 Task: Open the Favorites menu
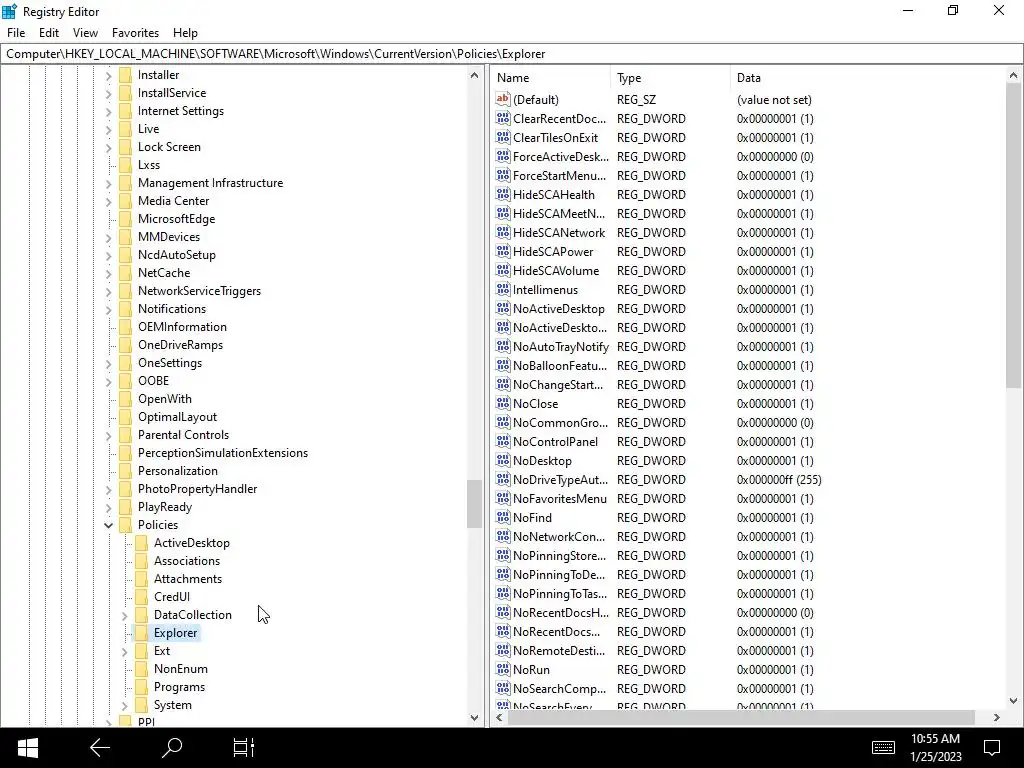pyautogui.click(x=135, y=33)
